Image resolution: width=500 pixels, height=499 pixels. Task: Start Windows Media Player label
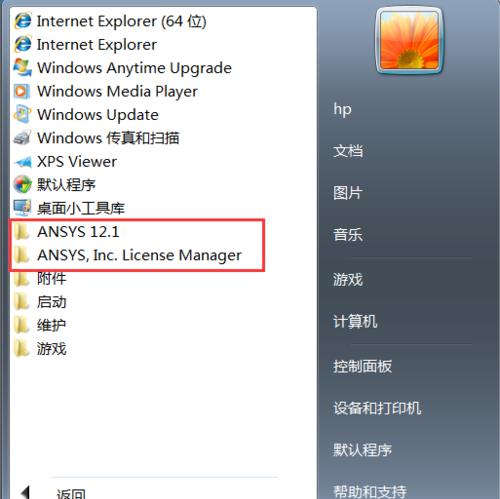click(117, 92)
